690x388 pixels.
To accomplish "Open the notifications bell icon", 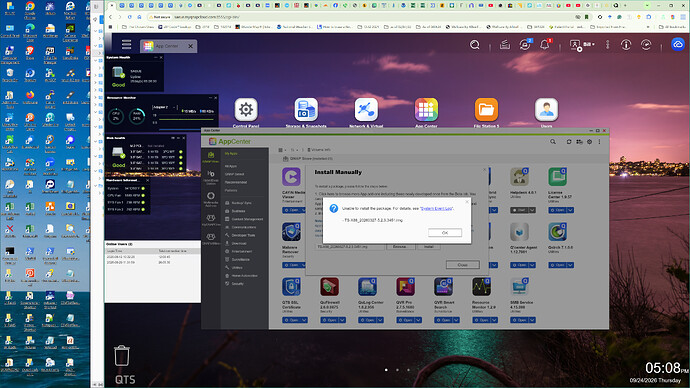I will click(545, 45).
